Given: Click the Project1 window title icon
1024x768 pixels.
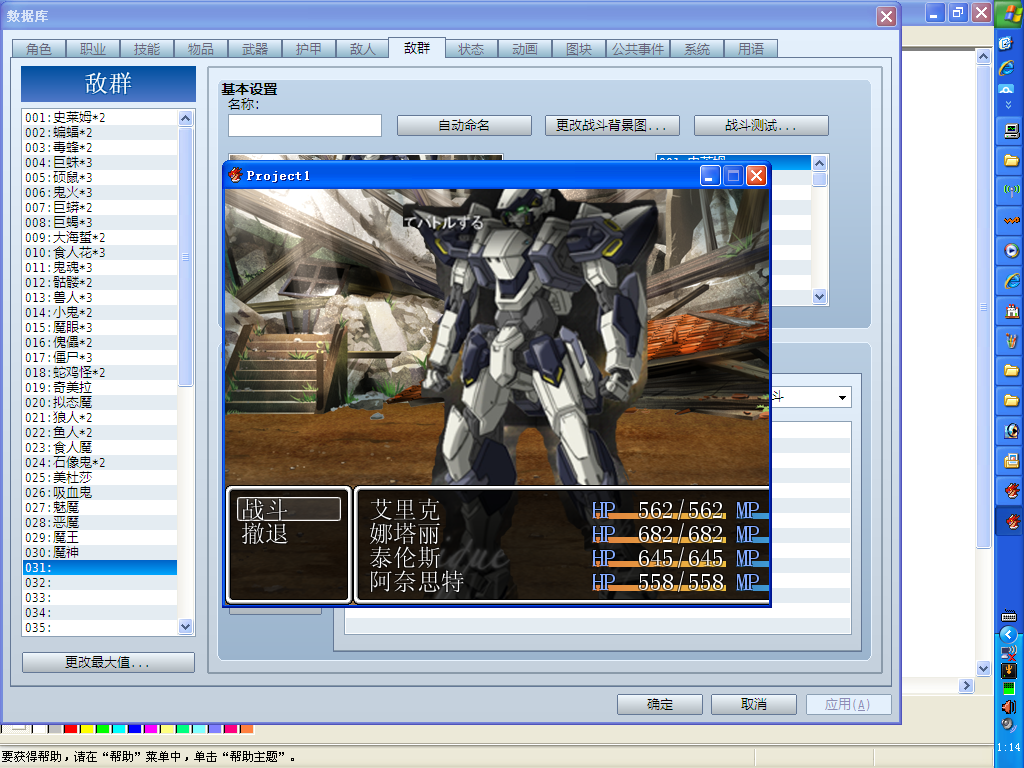Looking at the screenshot, I should (x=235, y=175).
